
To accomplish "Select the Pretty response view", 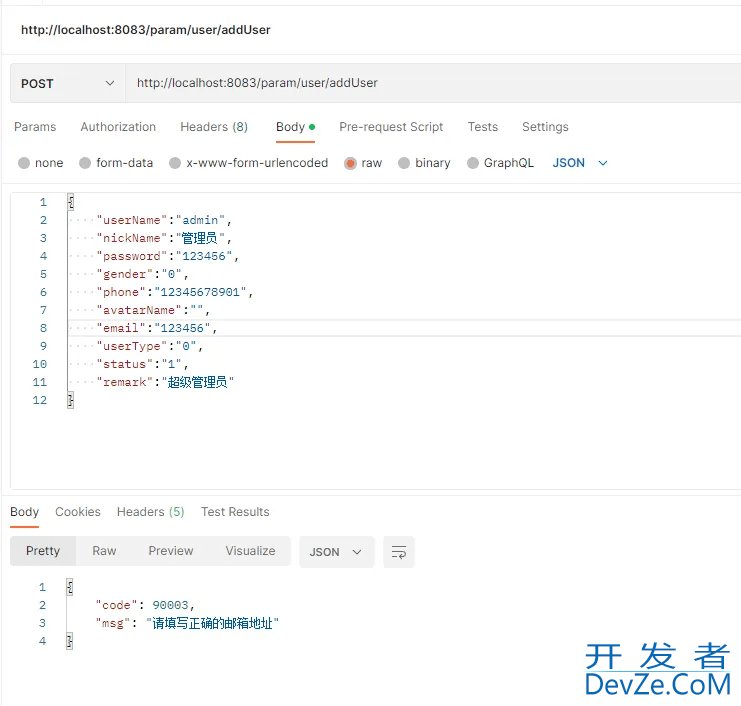I will [43, 551].
